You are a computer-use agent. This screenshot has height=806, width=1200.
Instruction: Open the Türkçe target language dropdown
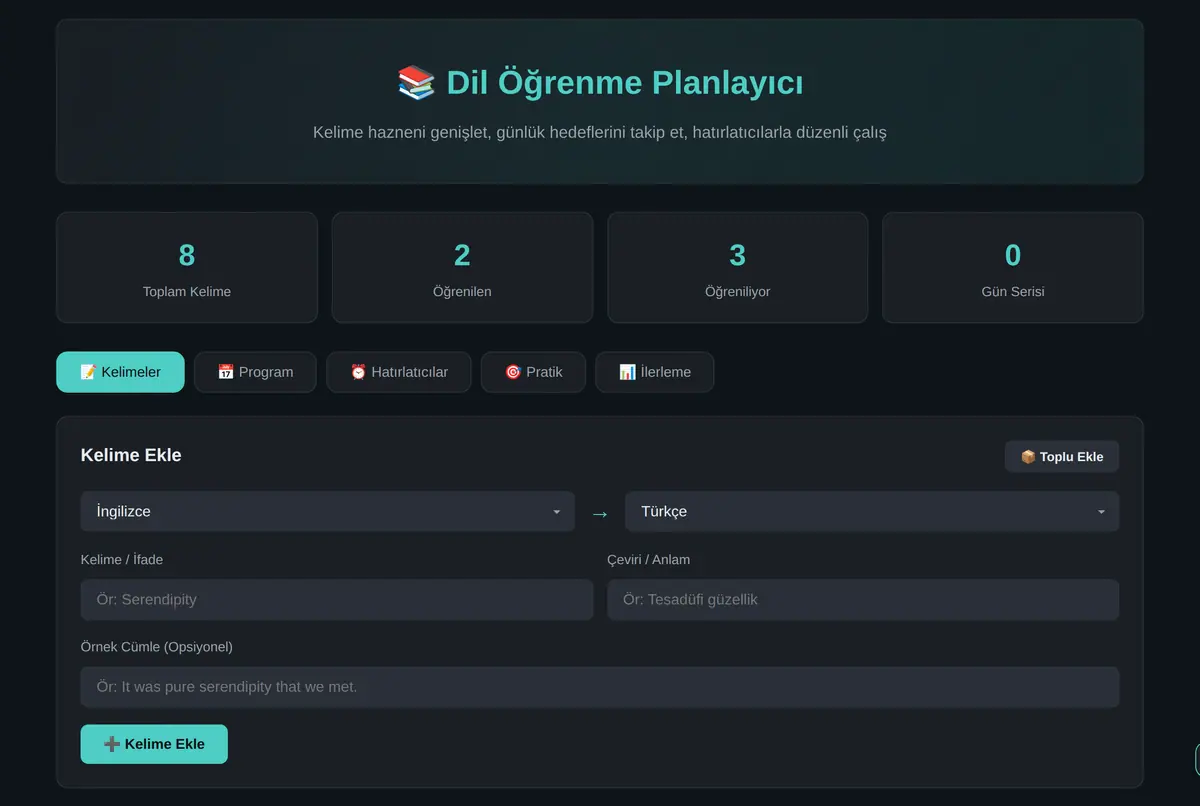872,511
